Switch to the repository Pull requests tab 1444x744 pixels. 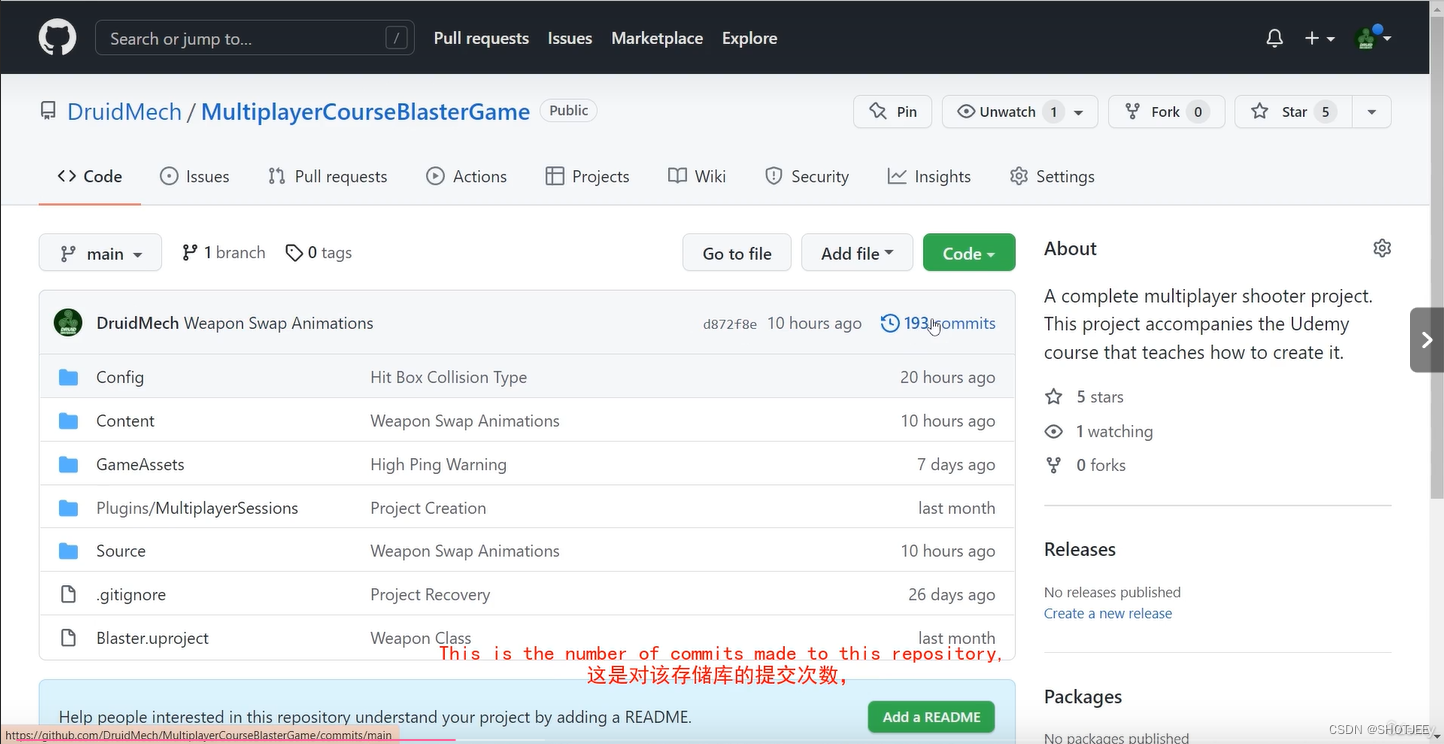tap(328, 176)
